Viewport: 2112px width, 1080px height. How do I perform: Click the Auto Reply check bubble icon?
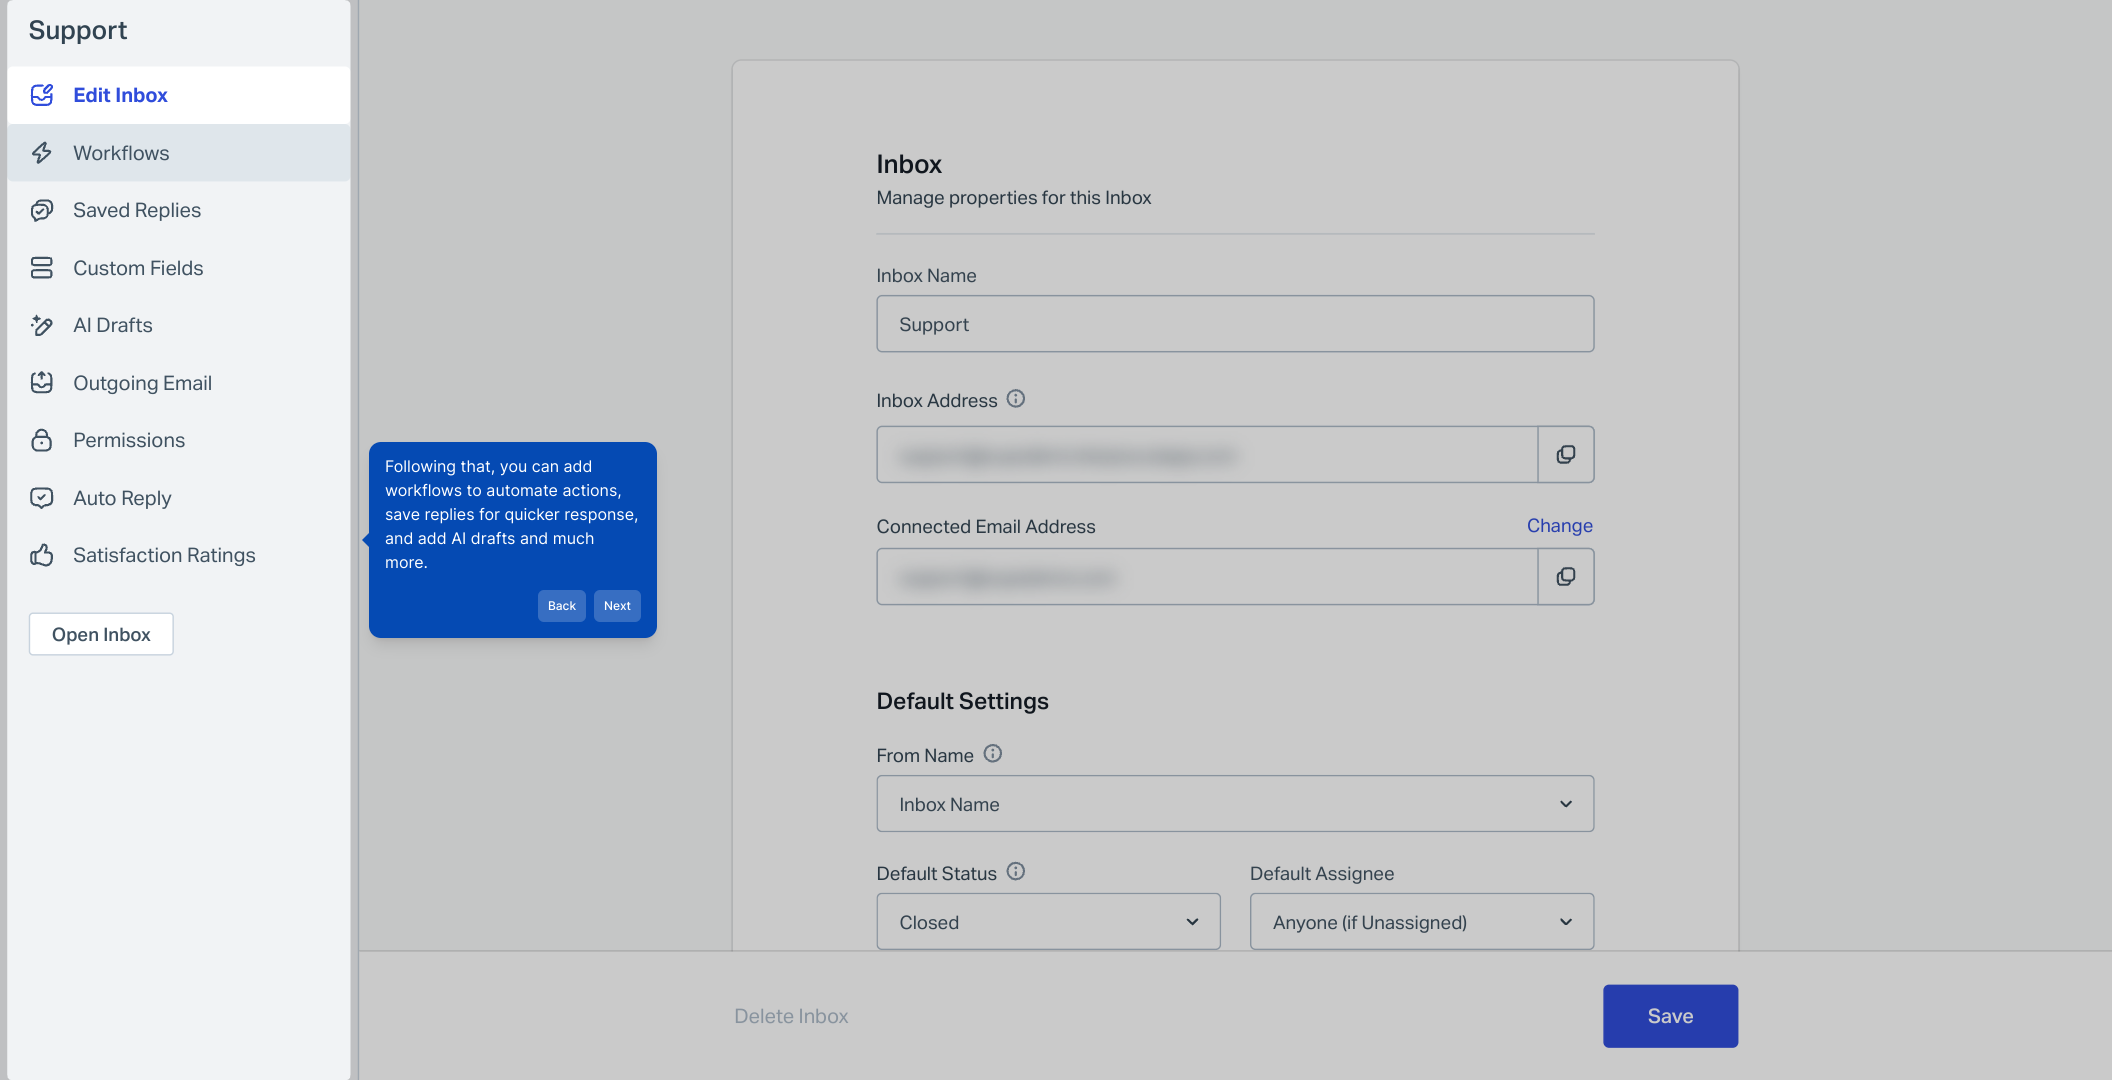(x=42, y=498)
